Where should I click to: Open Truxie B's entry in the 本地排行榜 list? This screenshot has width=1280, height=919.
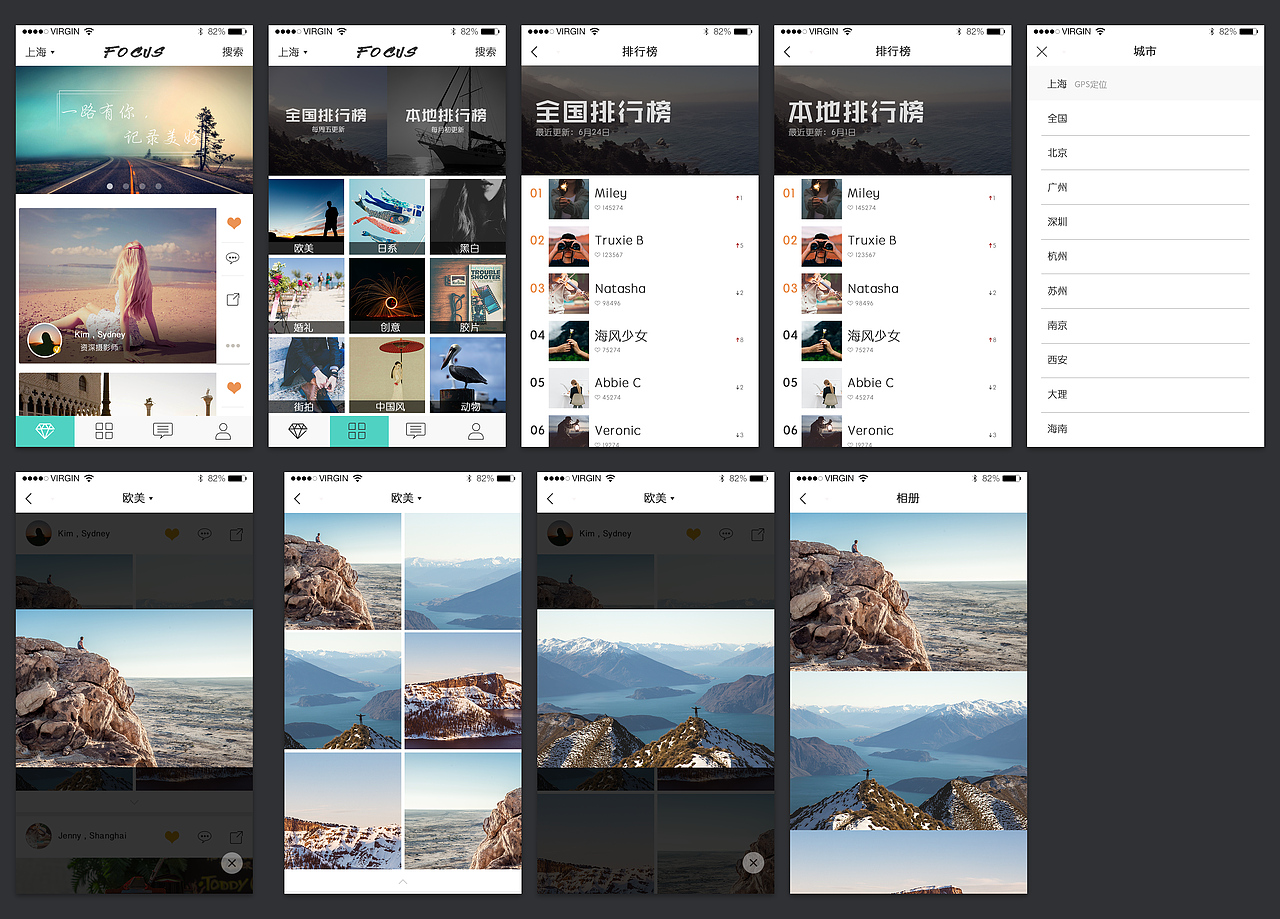tap(893, 246)
